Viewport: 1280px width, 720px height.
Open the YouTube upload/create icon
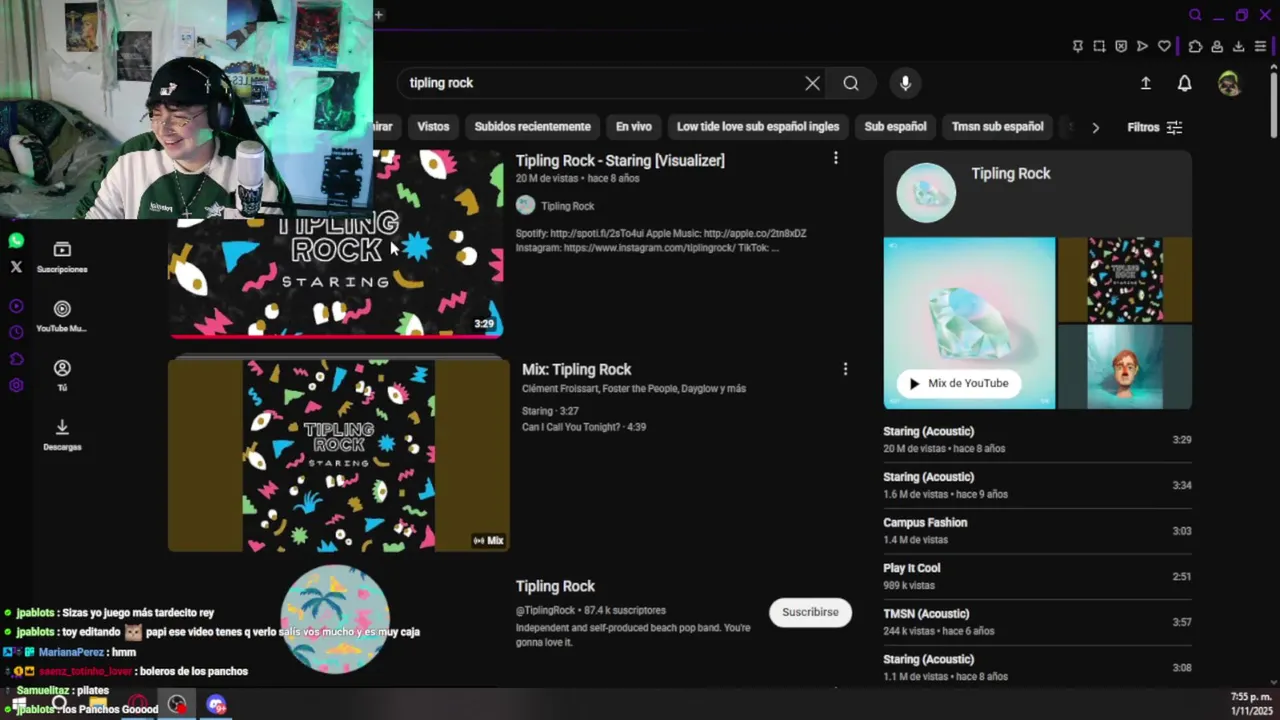point(1146,84)
